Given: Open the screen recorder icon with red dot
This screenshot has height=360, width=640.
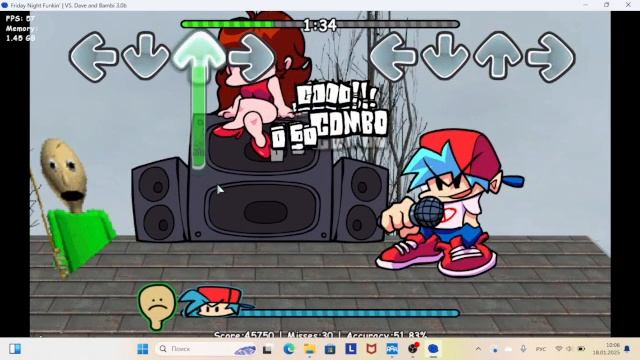Looking at the screenshot, I should (413, 349).
